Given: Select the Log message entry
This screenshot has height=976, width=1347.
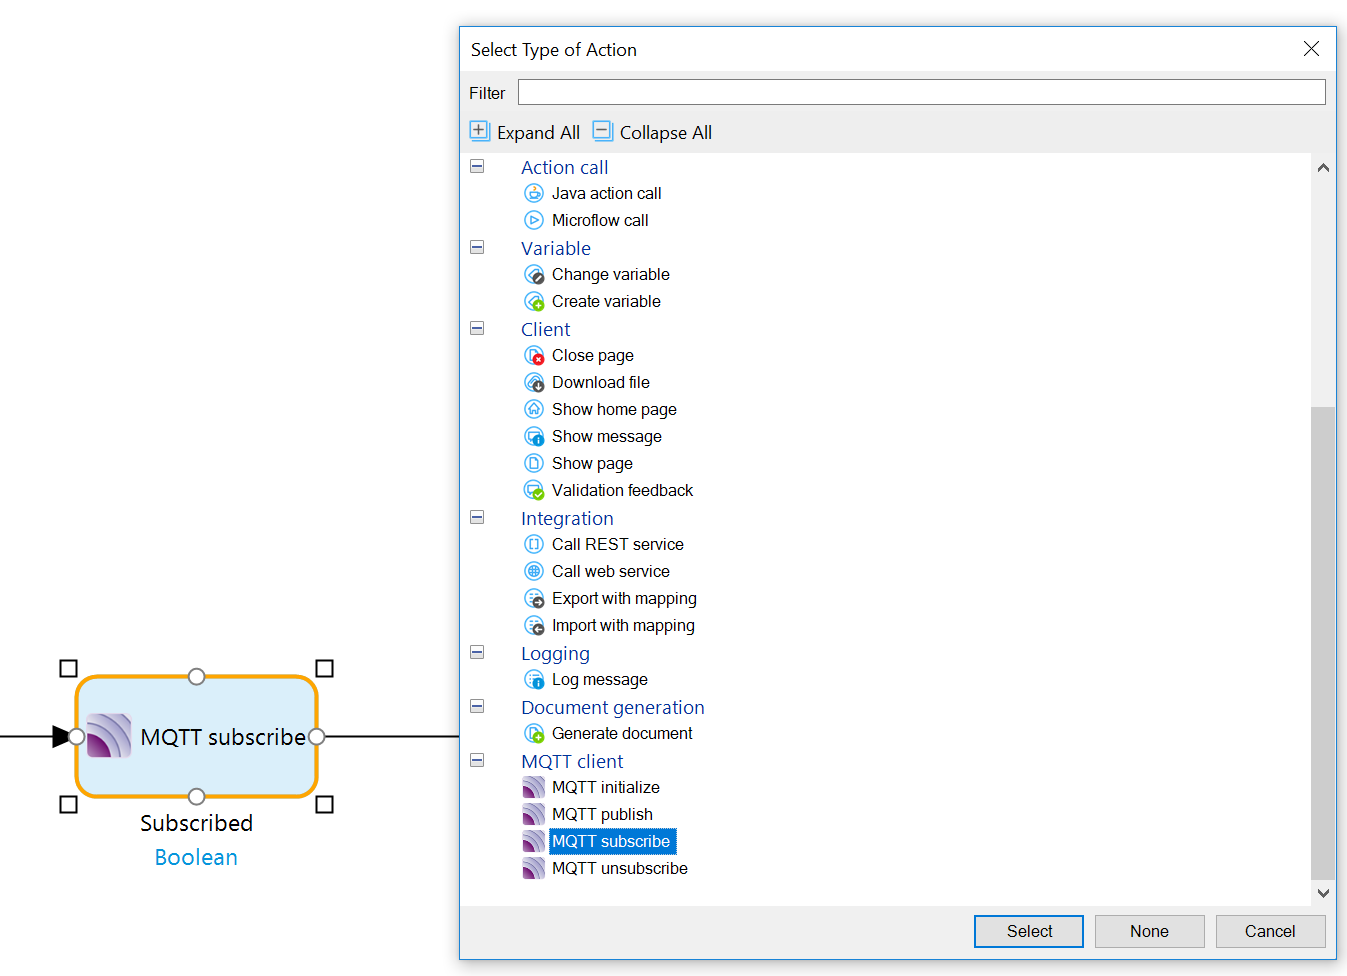Looking at the screenshot, I should [599, 679].
